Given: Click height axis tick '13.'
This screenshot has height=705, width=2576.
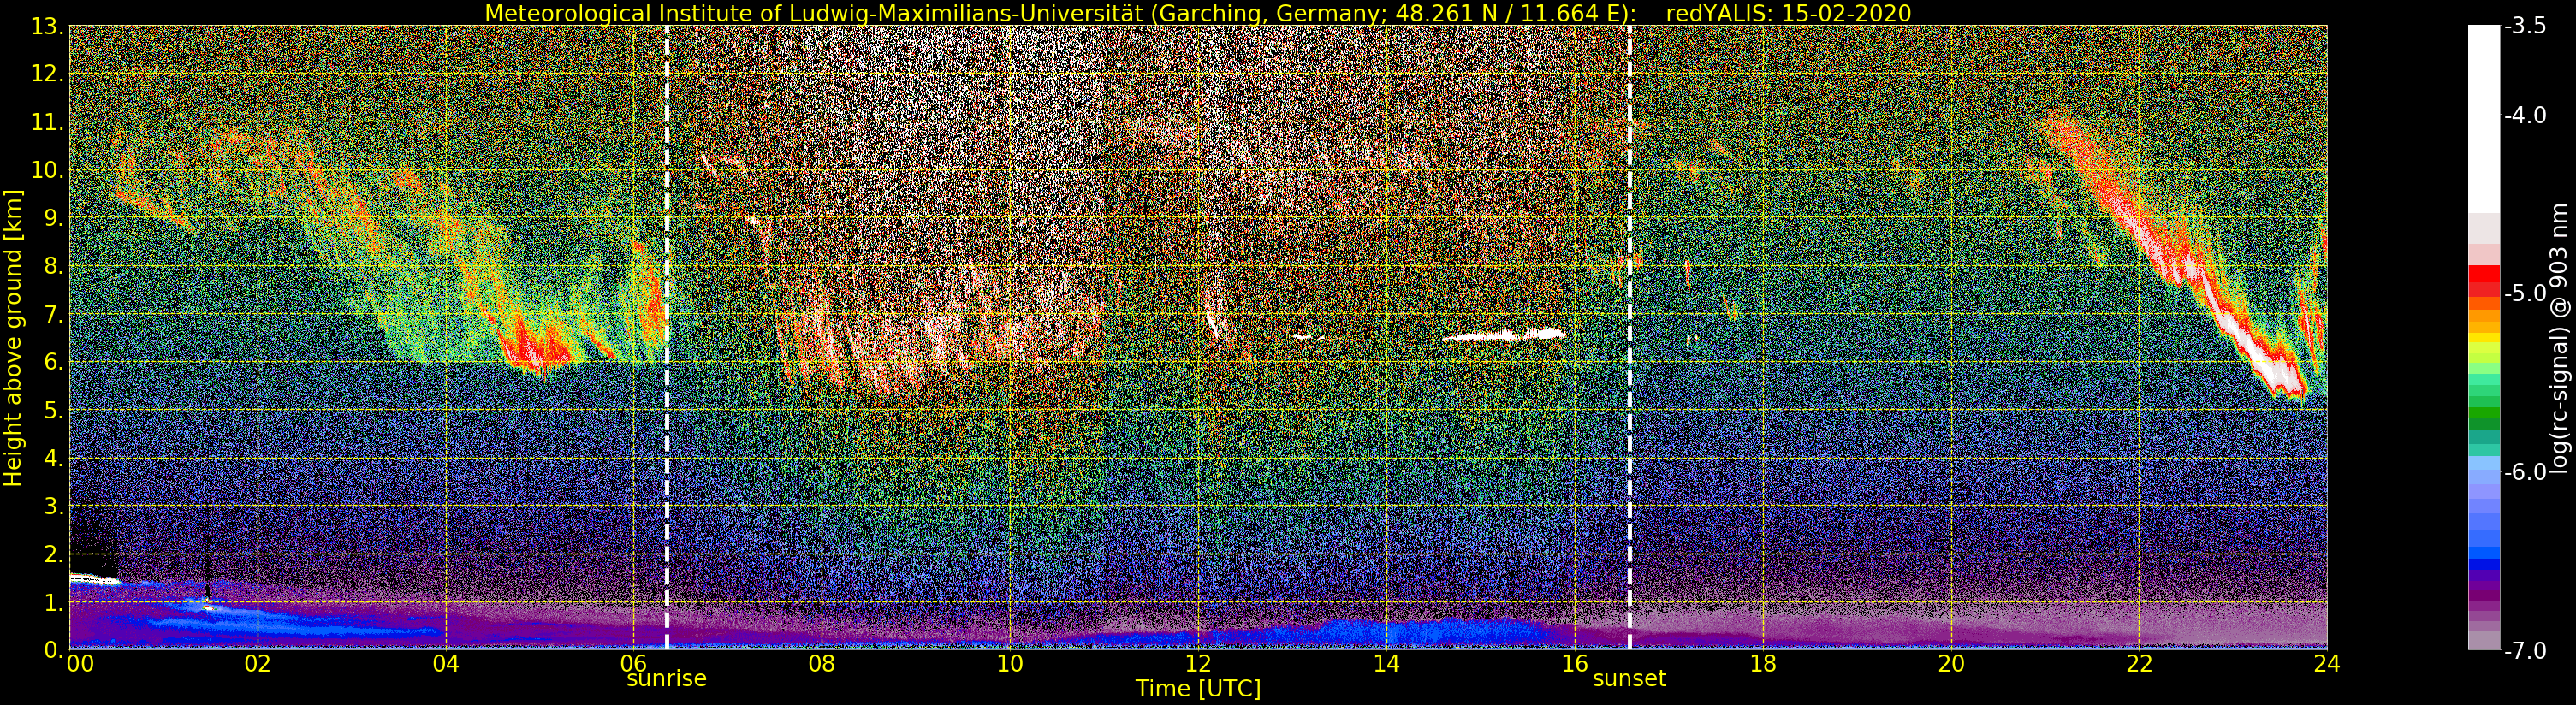Looking at the screenshot, I should coord(47,26).
